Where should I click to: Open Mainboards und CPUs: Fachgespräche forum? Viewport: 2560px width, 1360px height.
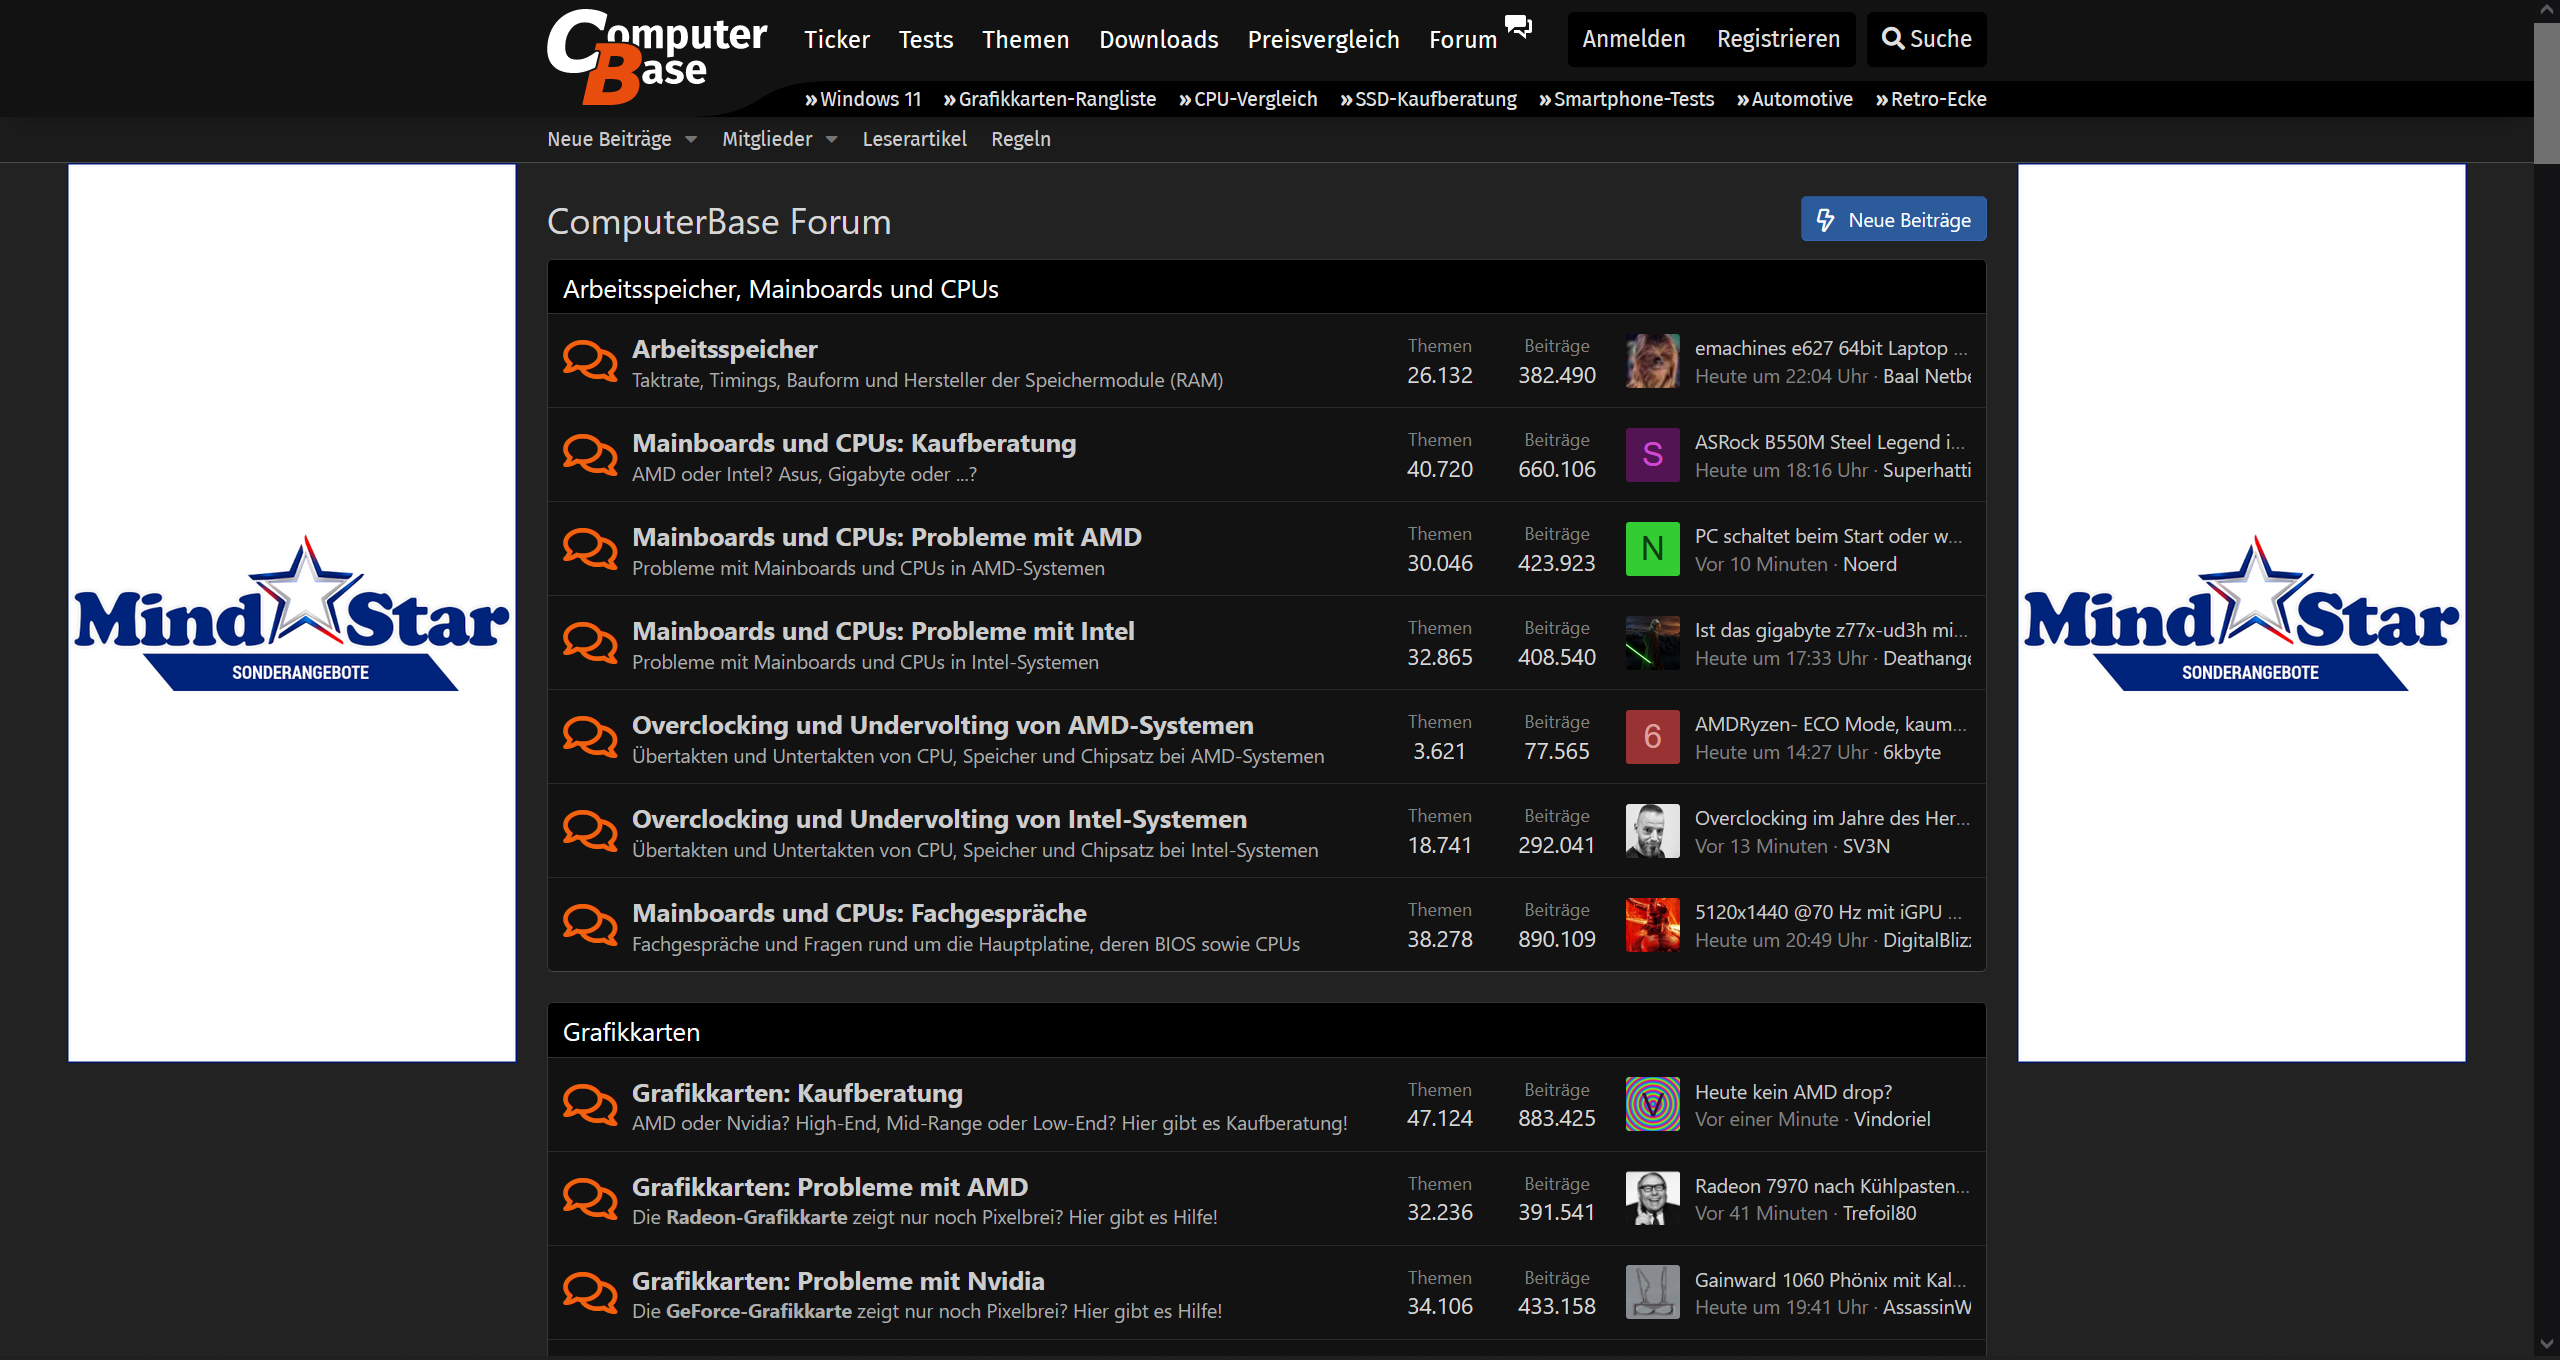click(858, 913)
